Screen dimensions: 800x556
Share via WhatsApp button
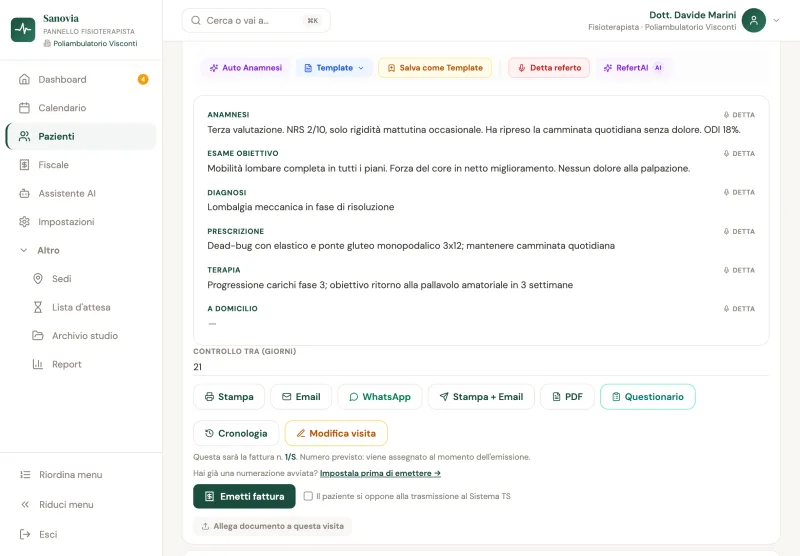pos(380,397)
